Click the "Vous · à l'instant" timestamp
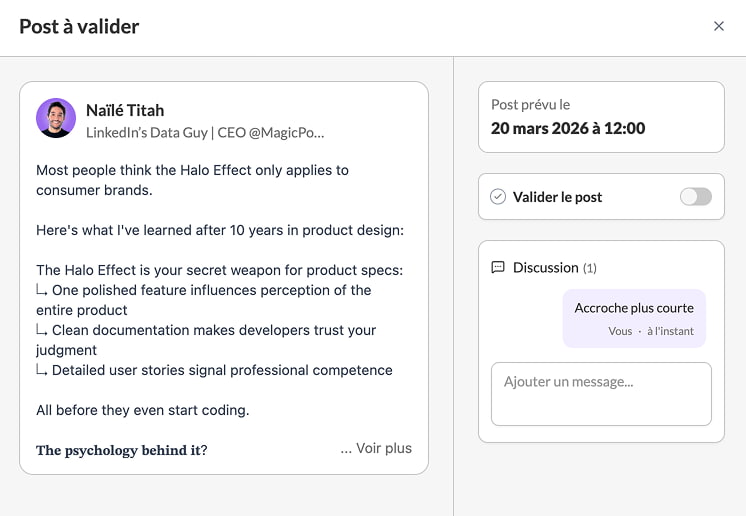Screen dimensions: 746x516 click(650, 331)
